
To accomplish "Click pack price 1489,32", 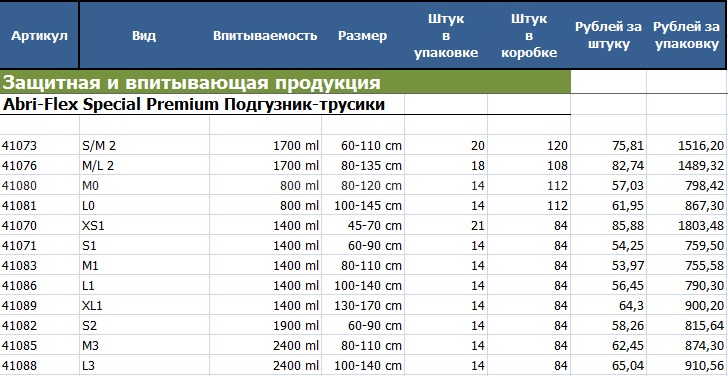I will coord(687,166).
